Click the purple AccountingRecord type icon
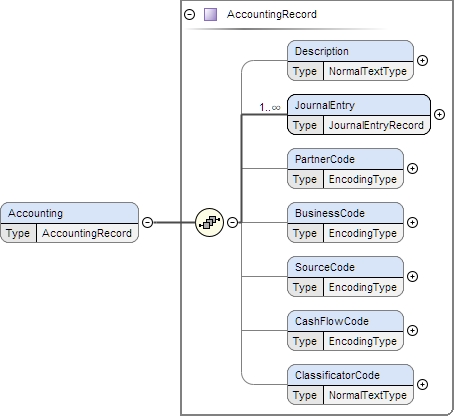 coord(210,15)
